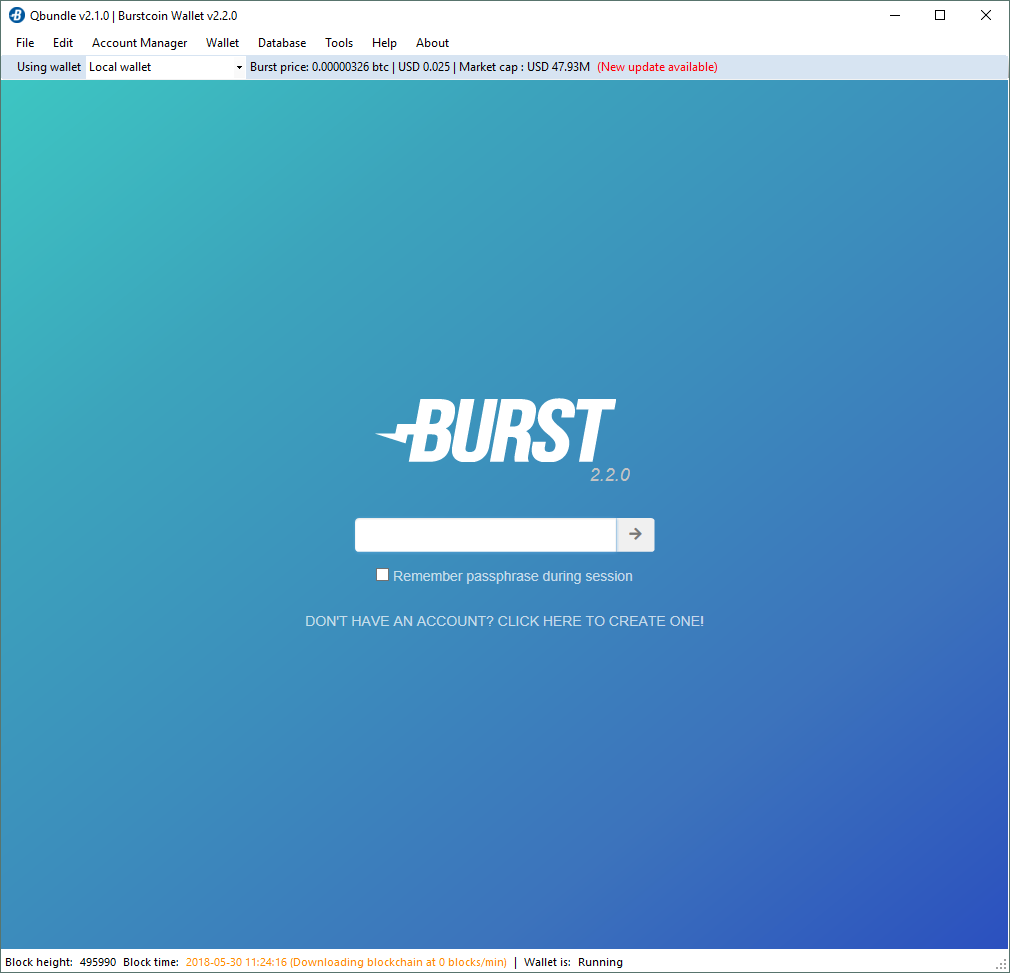Click the New update available link

[x=657, y=67]
